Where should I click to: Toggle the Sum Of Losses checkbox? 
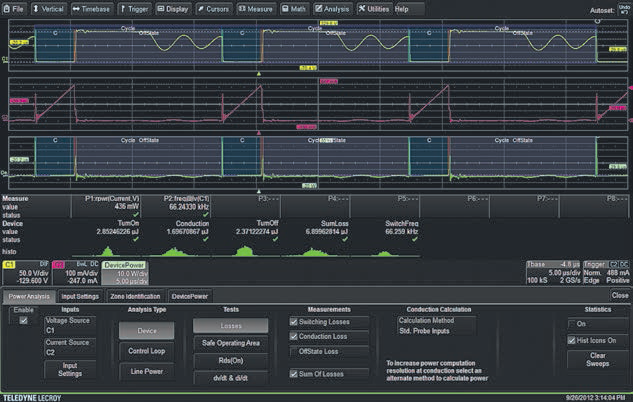[x=293, y=374]
